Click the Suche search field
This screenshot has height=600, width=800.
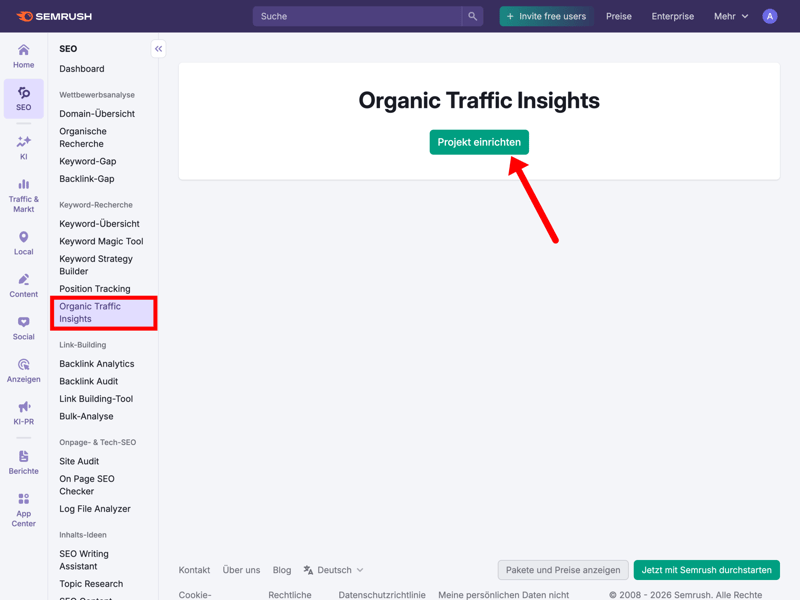point(357,16)
